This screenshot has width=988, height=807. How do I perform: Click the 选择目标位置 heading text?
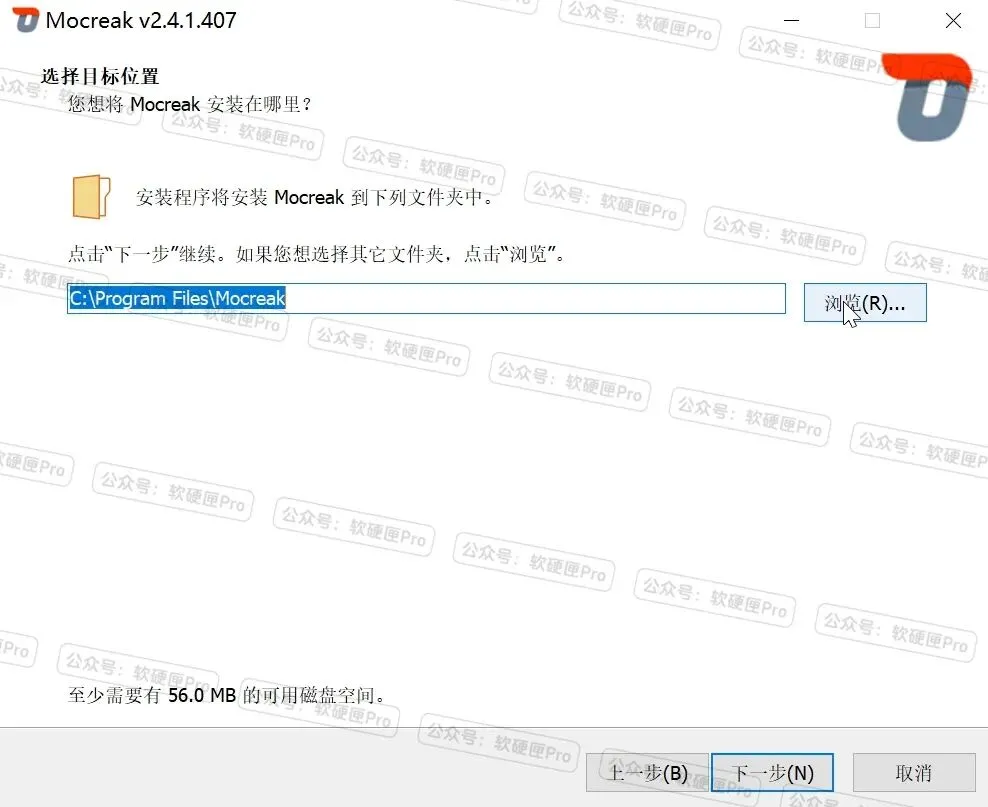pyautogui.click(x=100, y=76)
